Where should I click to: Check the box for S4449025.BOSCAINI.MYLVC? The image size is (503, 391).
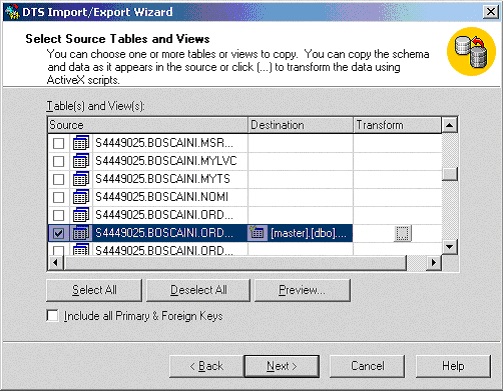59,161
